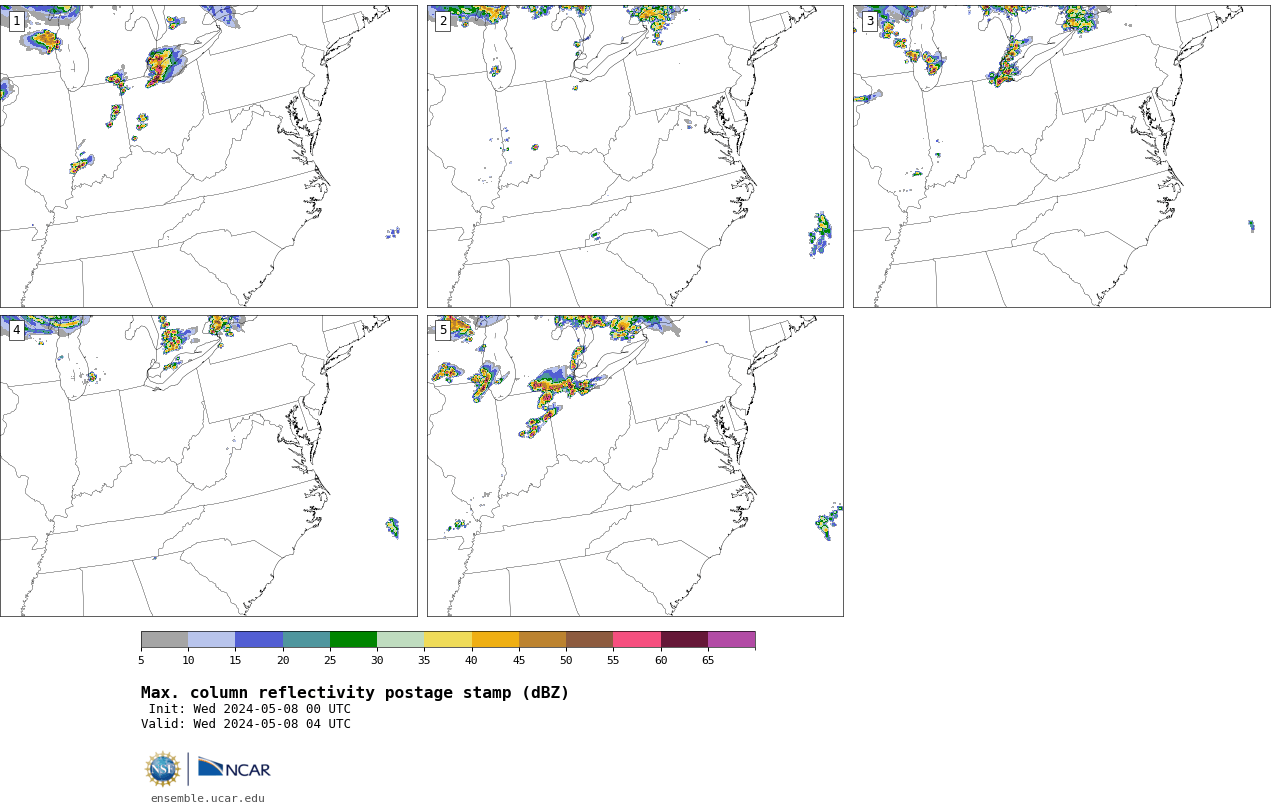The width and height of the screenshot is (1280, 809).
Task: Click the ensemble.ucar.edu text
Action: (208, 798)
